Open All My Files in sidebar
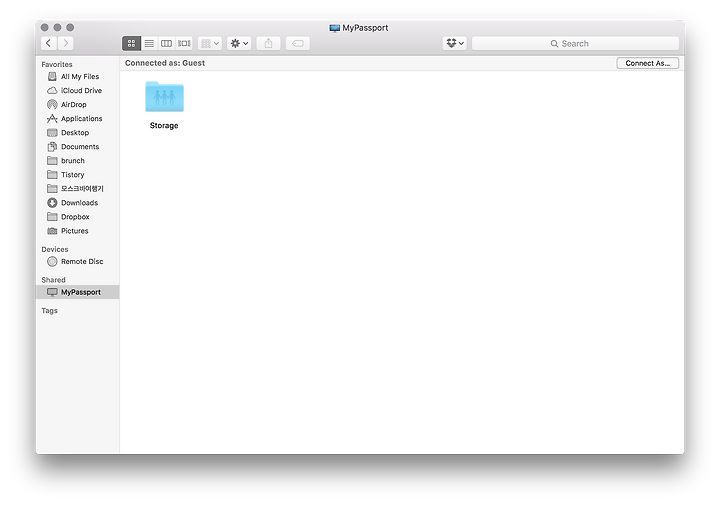The height and width of the screenshot is (505, 720). click(77, 77)
